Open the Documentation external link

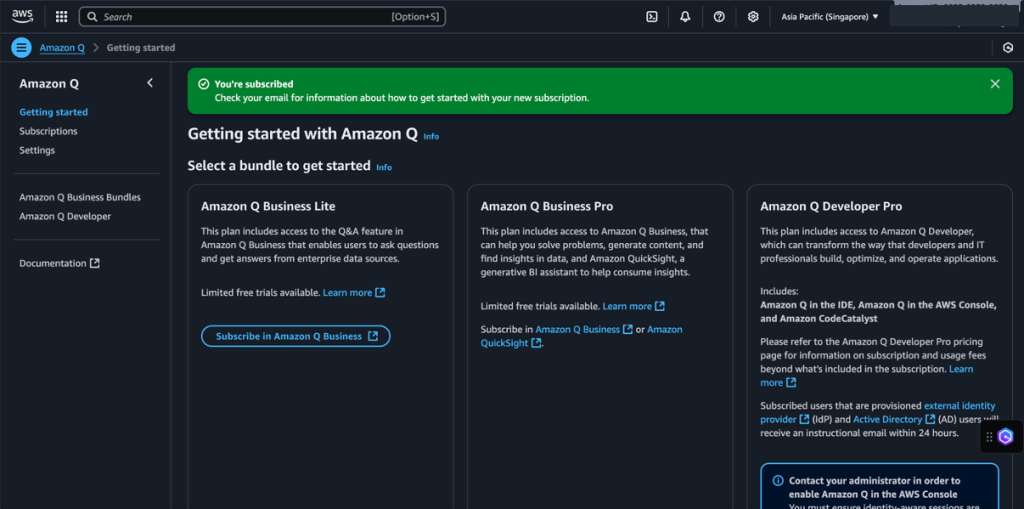59,263
